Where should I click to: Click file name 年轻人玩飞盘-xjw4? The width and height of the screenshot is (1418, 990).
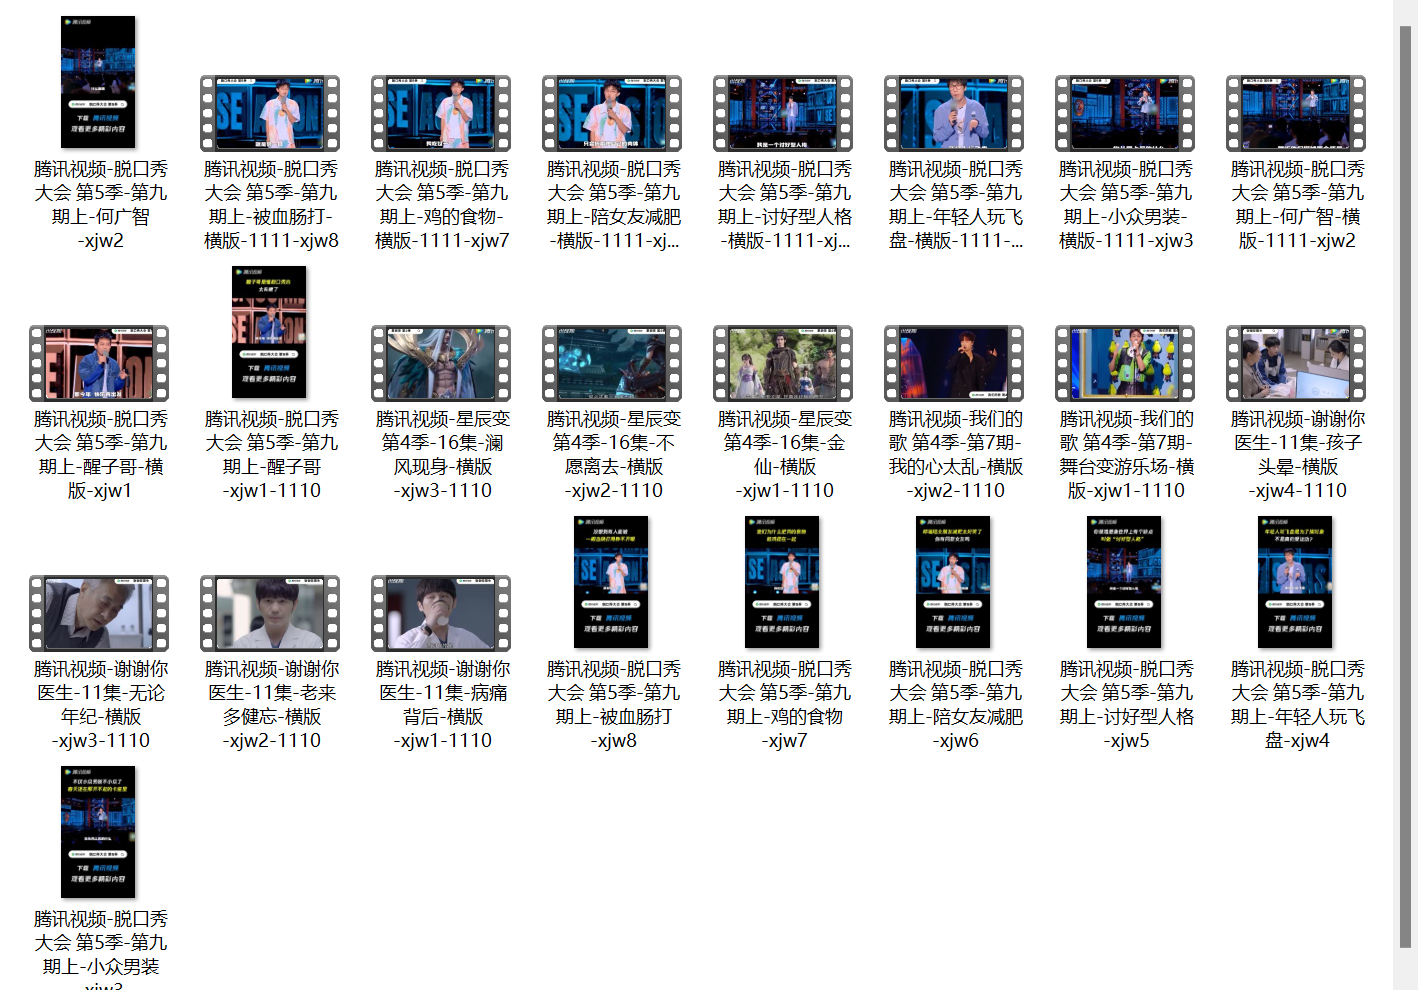pyautogui.click(x=1297, y=705)
